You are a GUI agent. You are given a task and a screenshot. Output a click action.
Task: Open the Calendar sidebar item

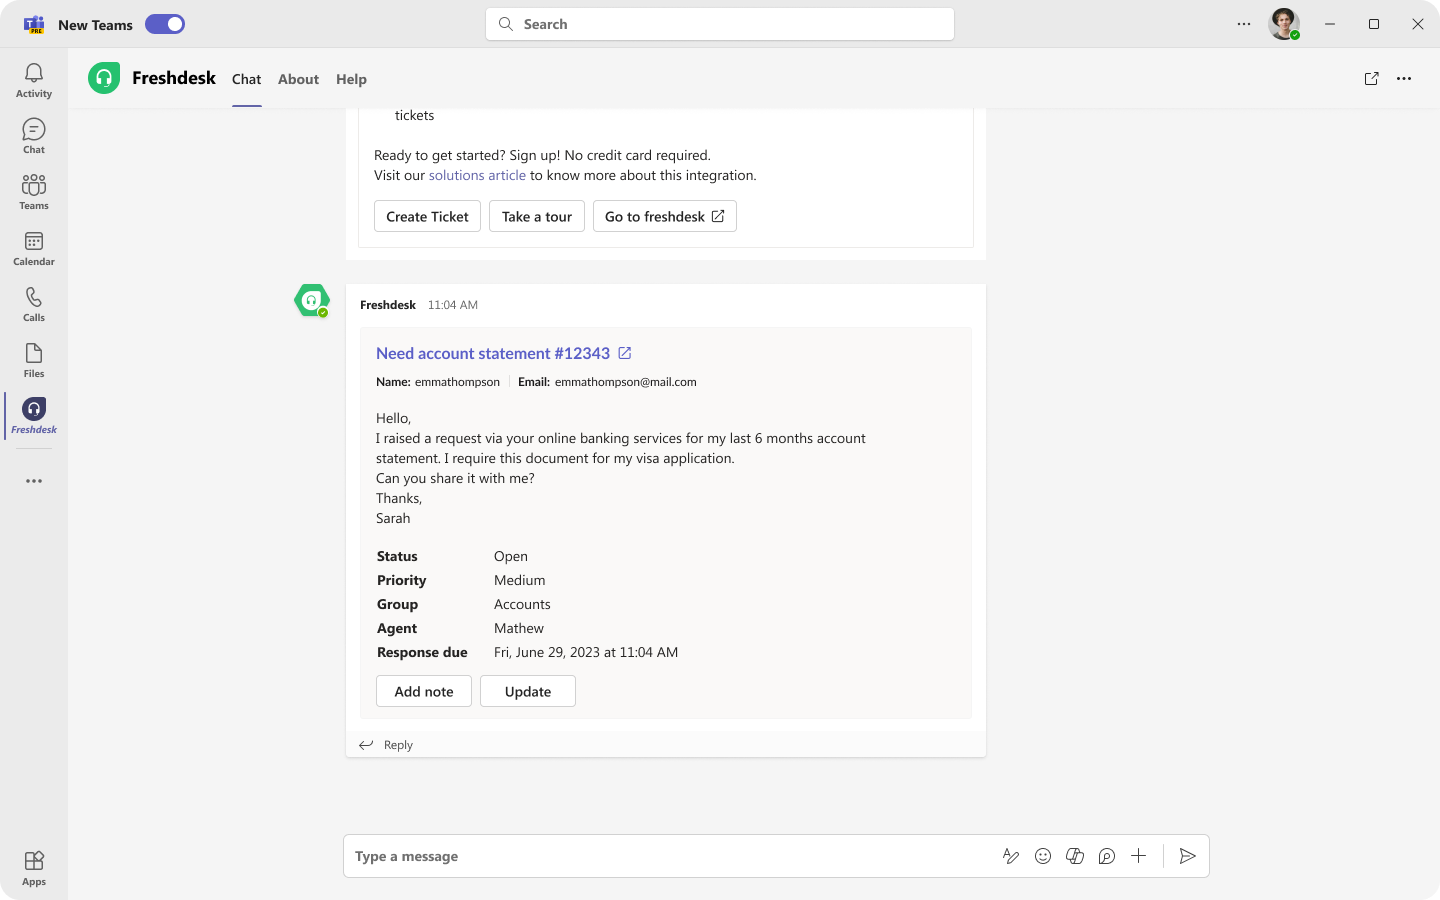[34, 248]
